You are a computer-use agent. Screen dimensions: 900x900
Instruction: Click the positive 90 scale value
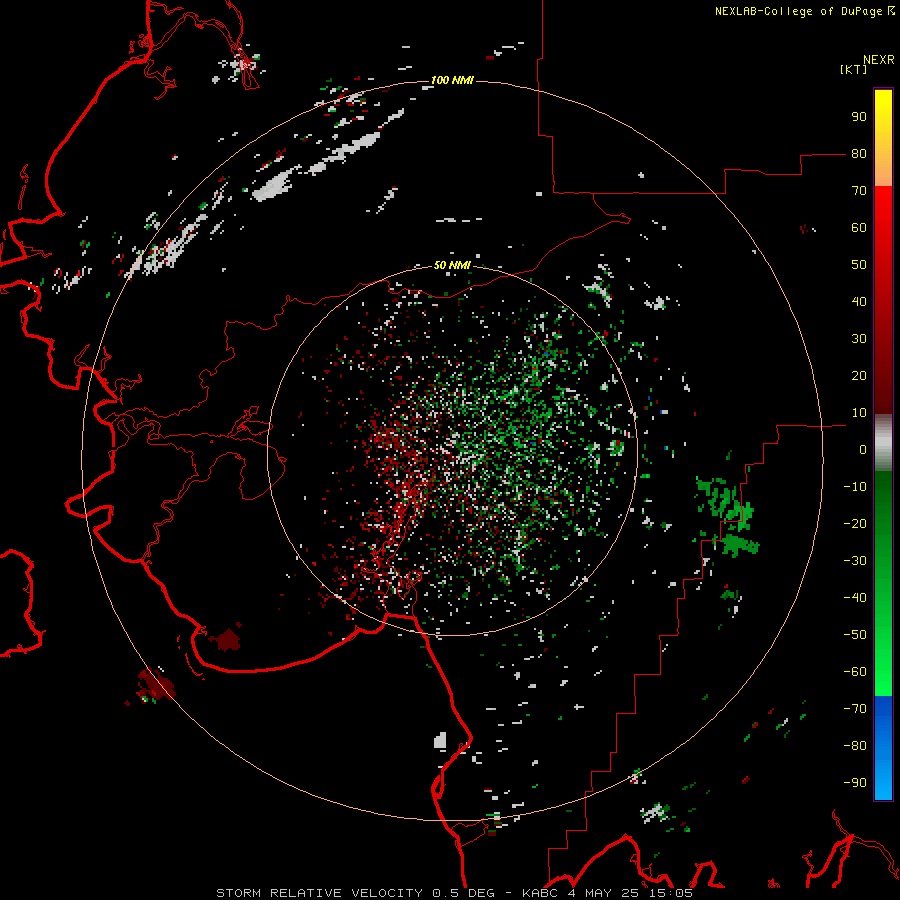859,117
